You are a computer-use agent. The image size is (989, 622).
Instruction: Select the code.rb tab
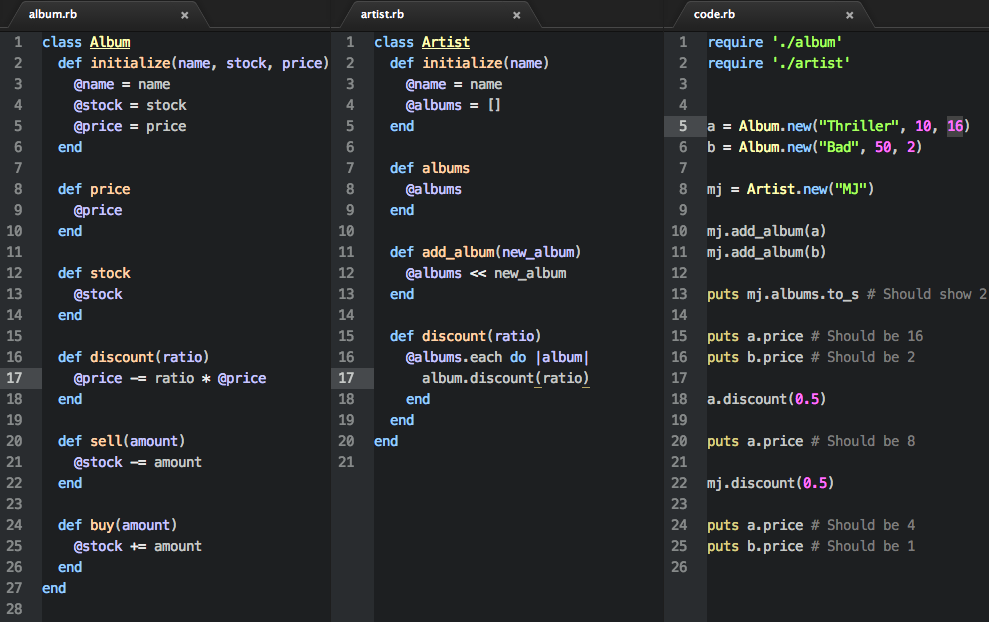pyautogui.click(x=714, y=14)
